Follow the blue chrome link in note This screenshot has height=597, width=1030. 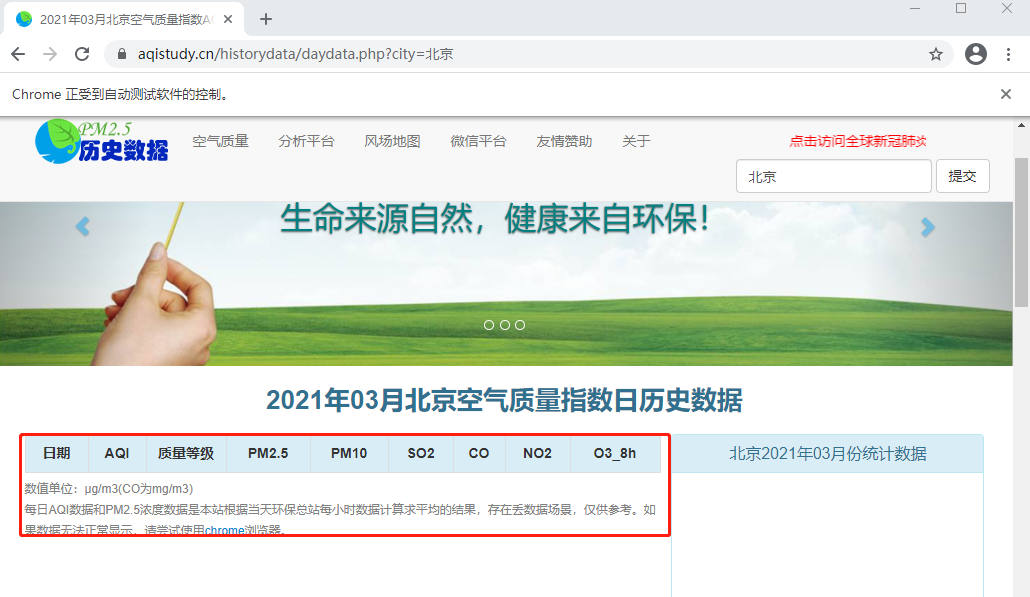click(224, 530)
